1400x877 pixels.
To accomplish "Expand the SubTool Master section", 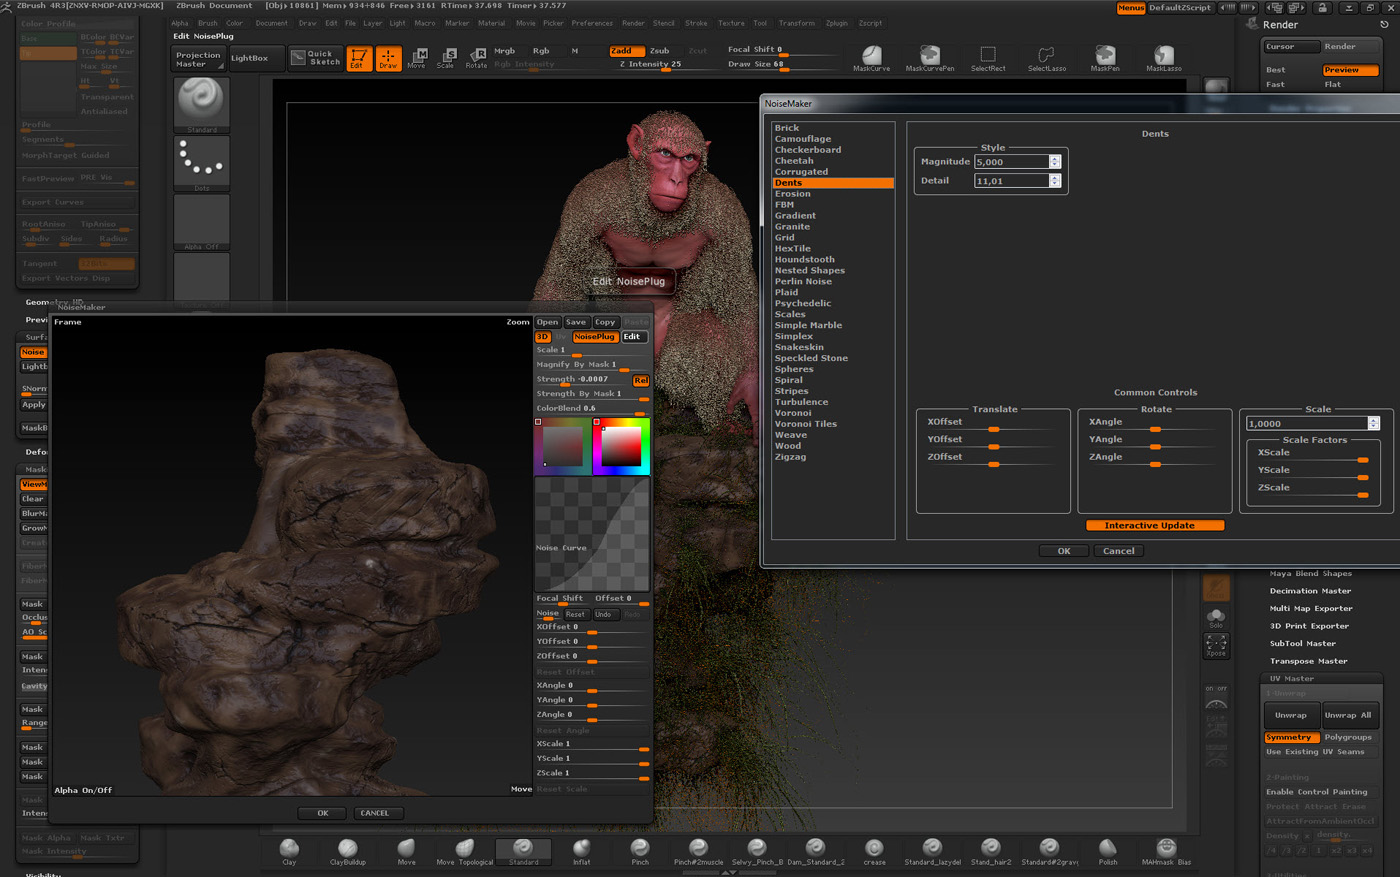I will pyautogui.click(x=1302, y=644).
